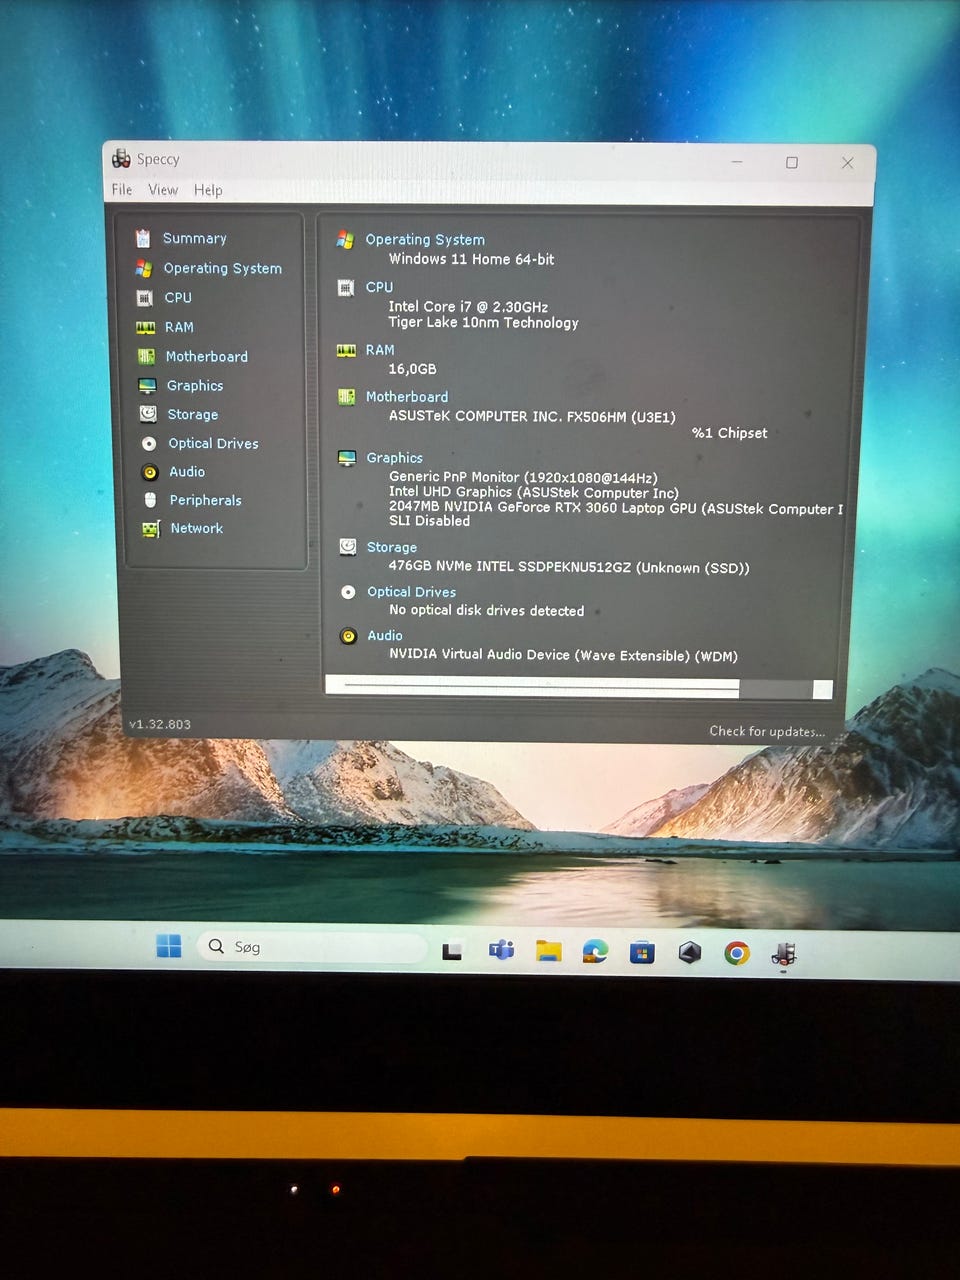Screen dimensions: 960x1280
Task: Click the CPU heading link in summary
Action: pyautogui.click(x=379, y=287)
